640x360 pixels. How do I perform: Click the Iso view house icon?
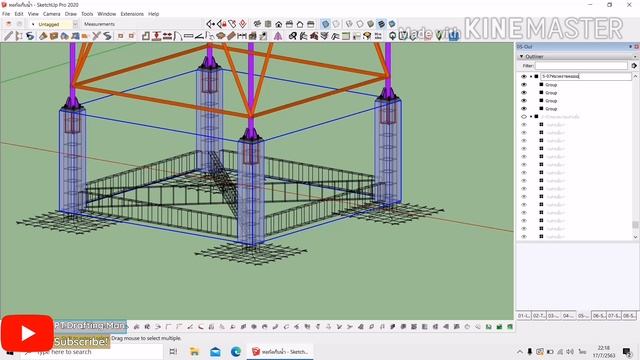(x=257, y=24)
